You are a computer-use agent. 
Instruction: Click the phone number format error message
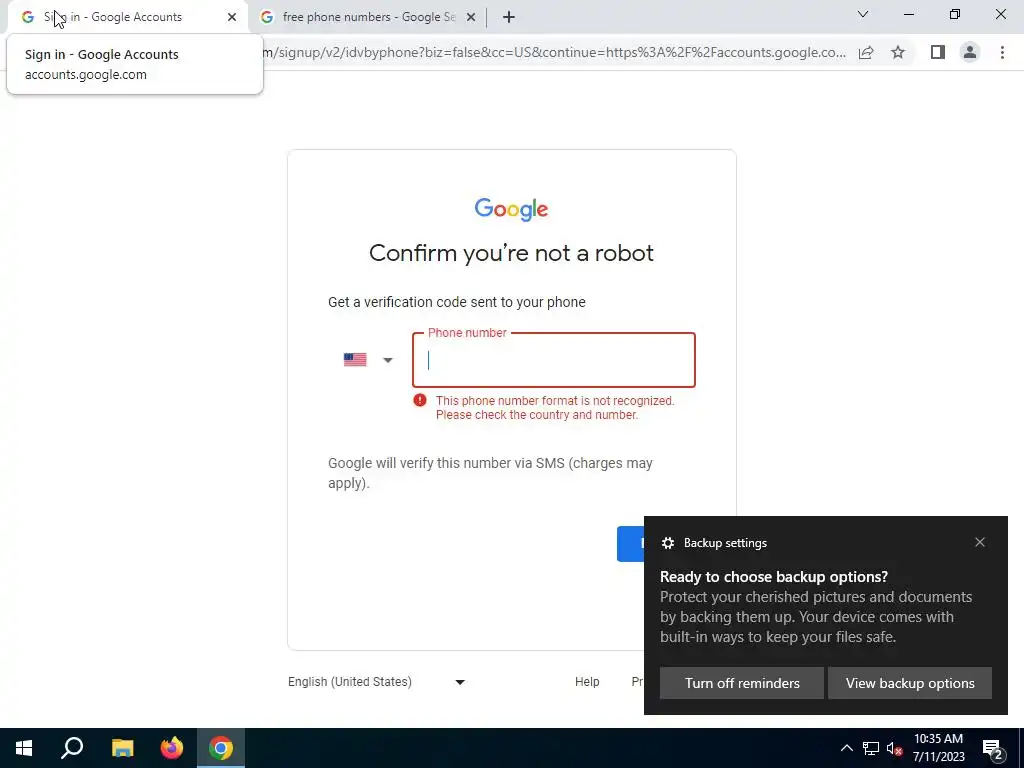555,408
